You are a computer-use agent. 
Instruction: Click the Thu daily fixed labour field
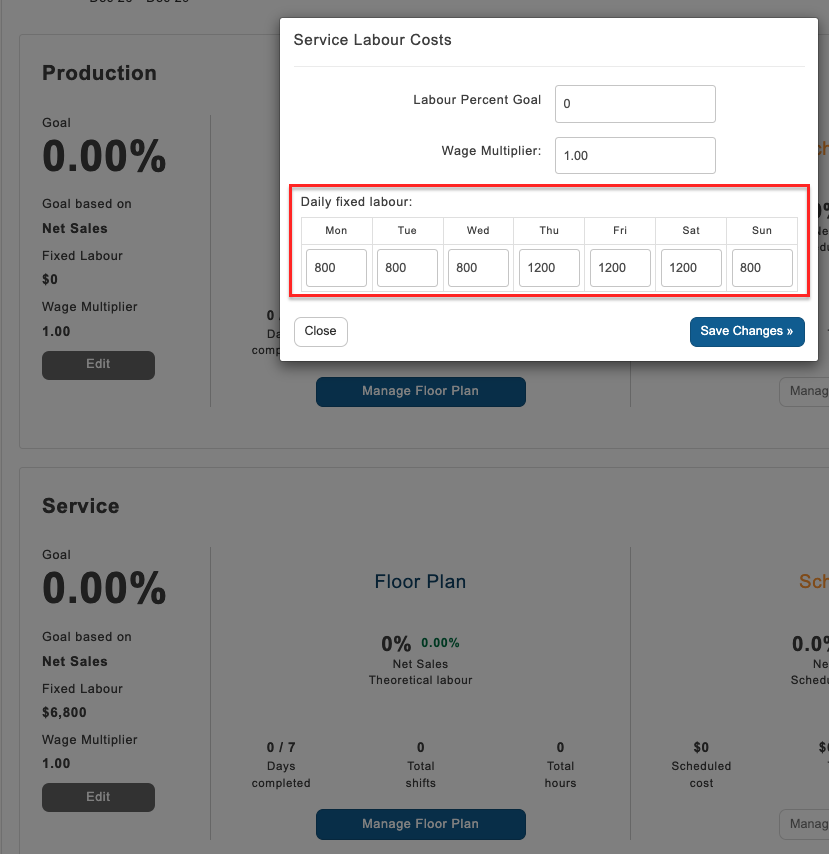point(549,268)
